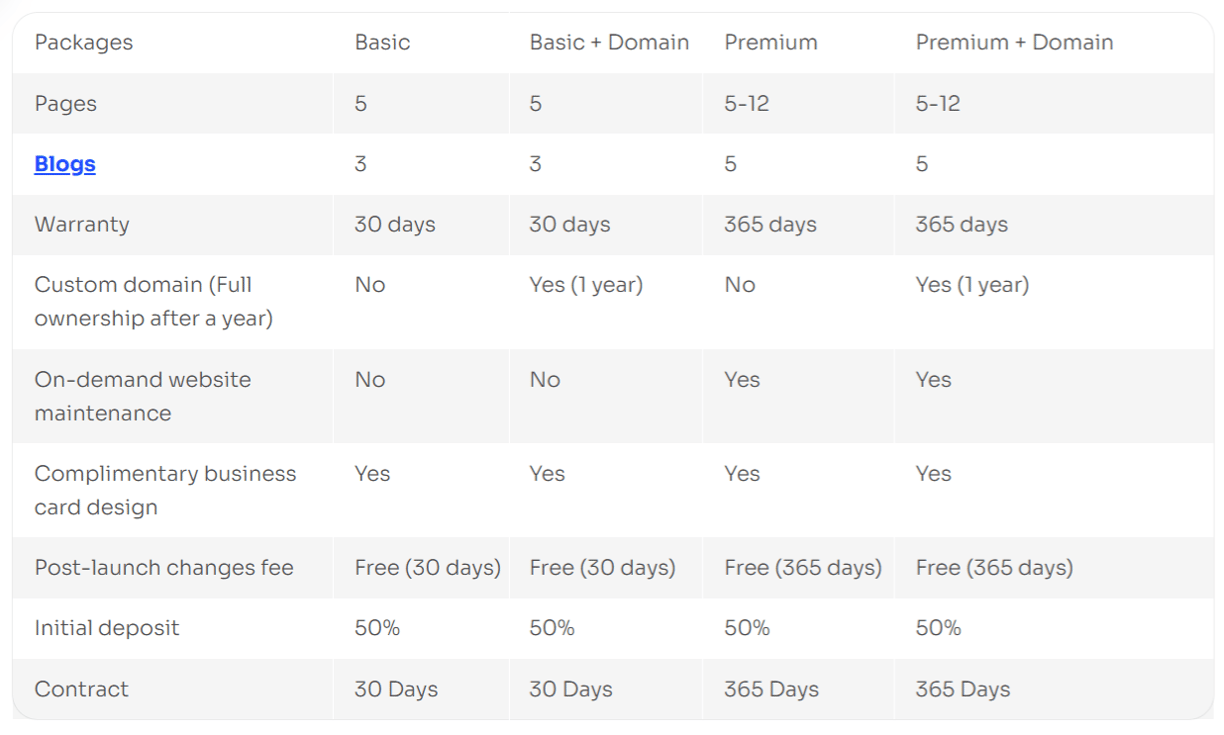Click the On-demand website maintenance label
Image resolution: width=1224 pixels, height=735 pixels.
(143, 396)
